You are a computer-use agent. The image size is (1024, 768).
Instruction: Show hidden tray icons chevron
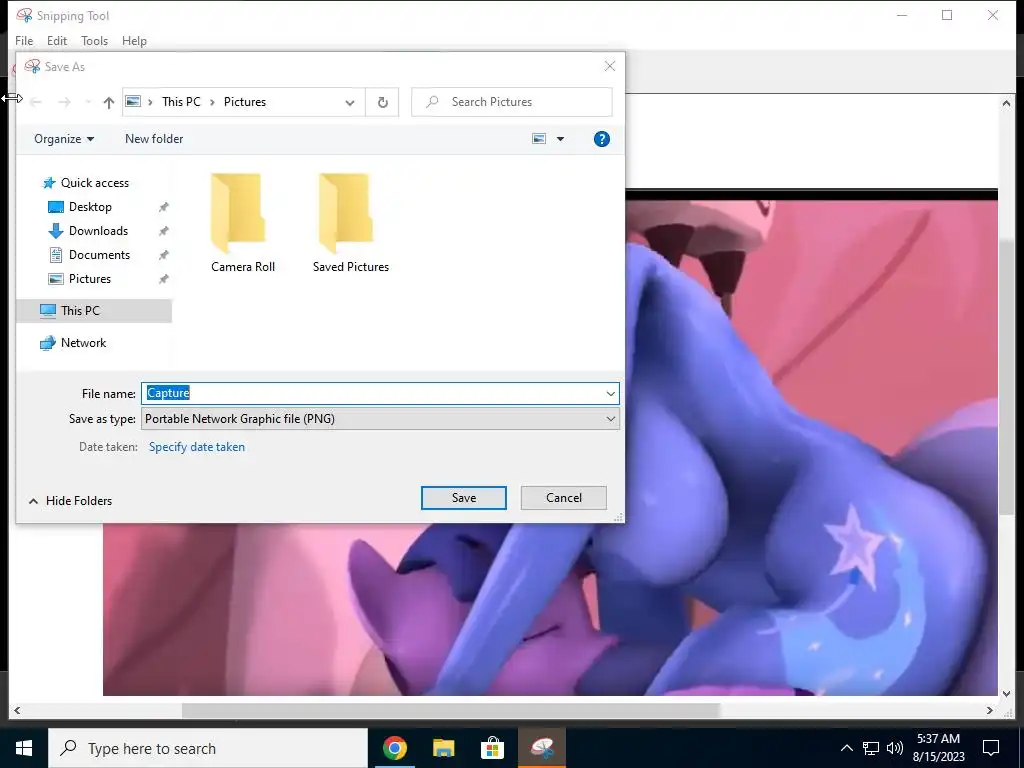[846, 748]
